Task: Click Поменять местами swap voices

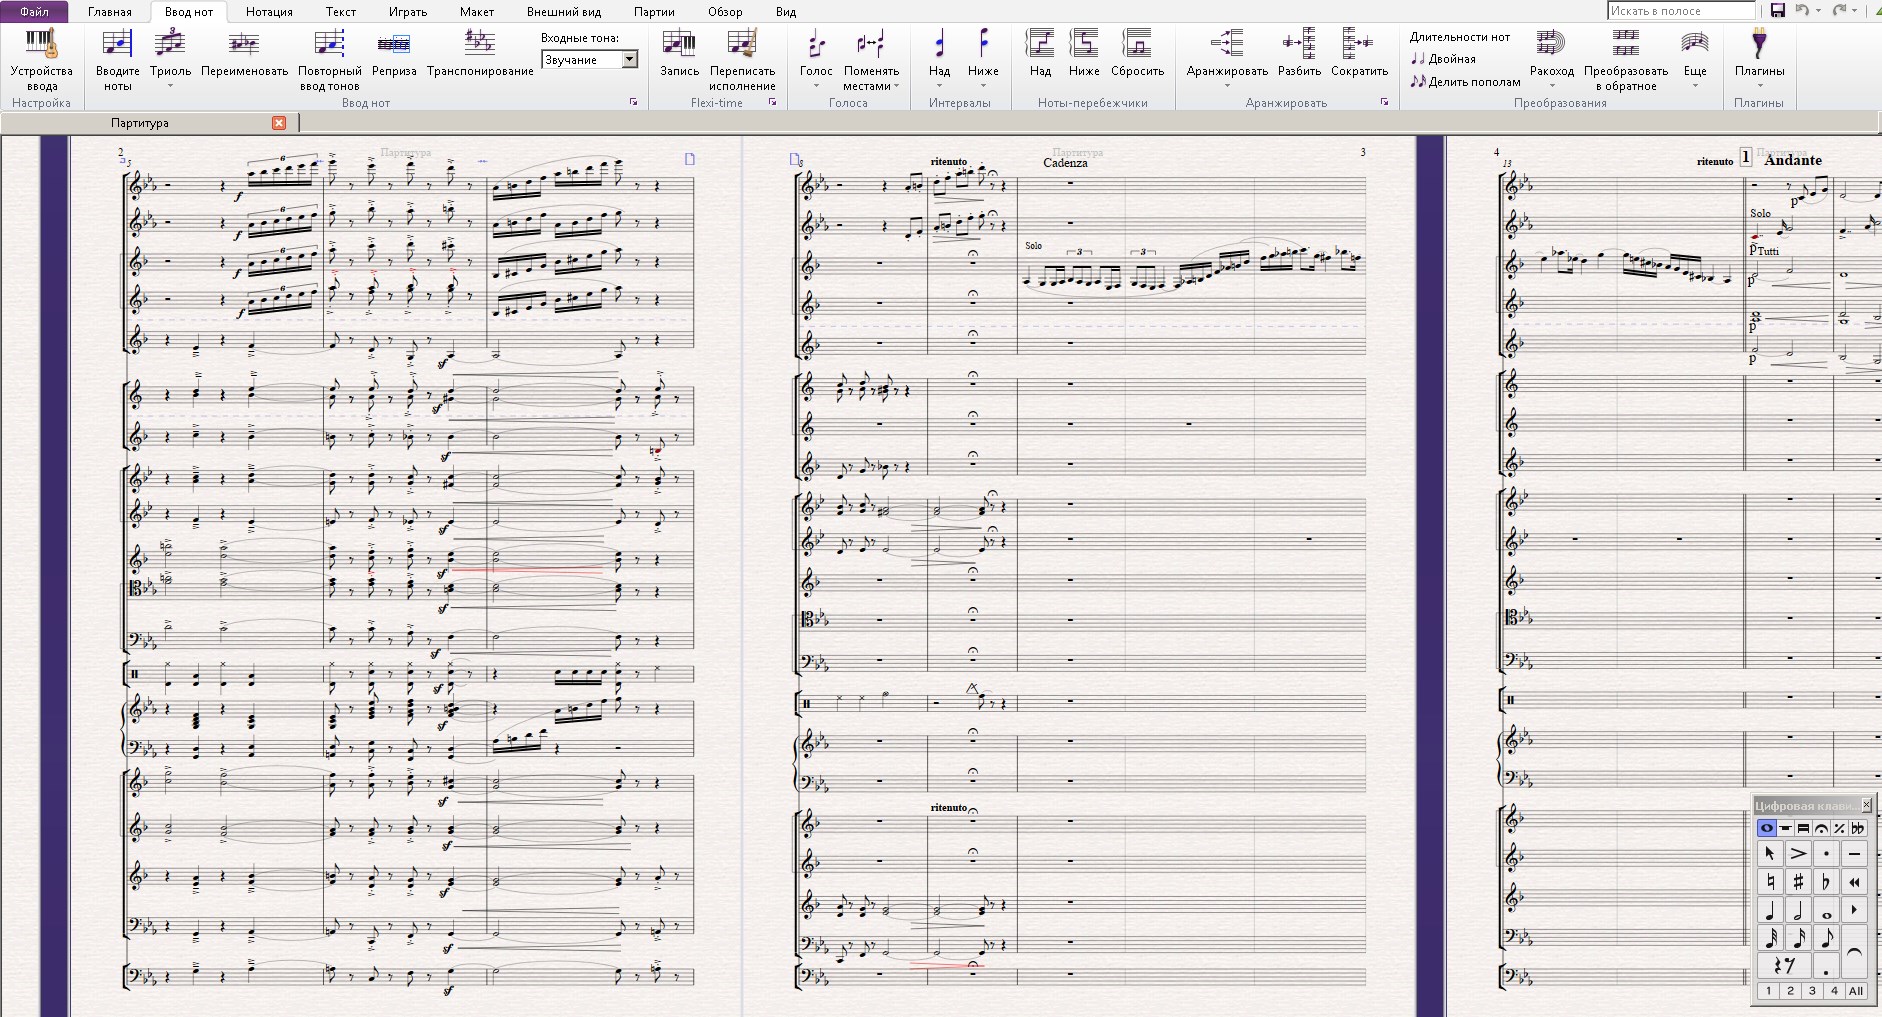Action: tap(871, 60)
